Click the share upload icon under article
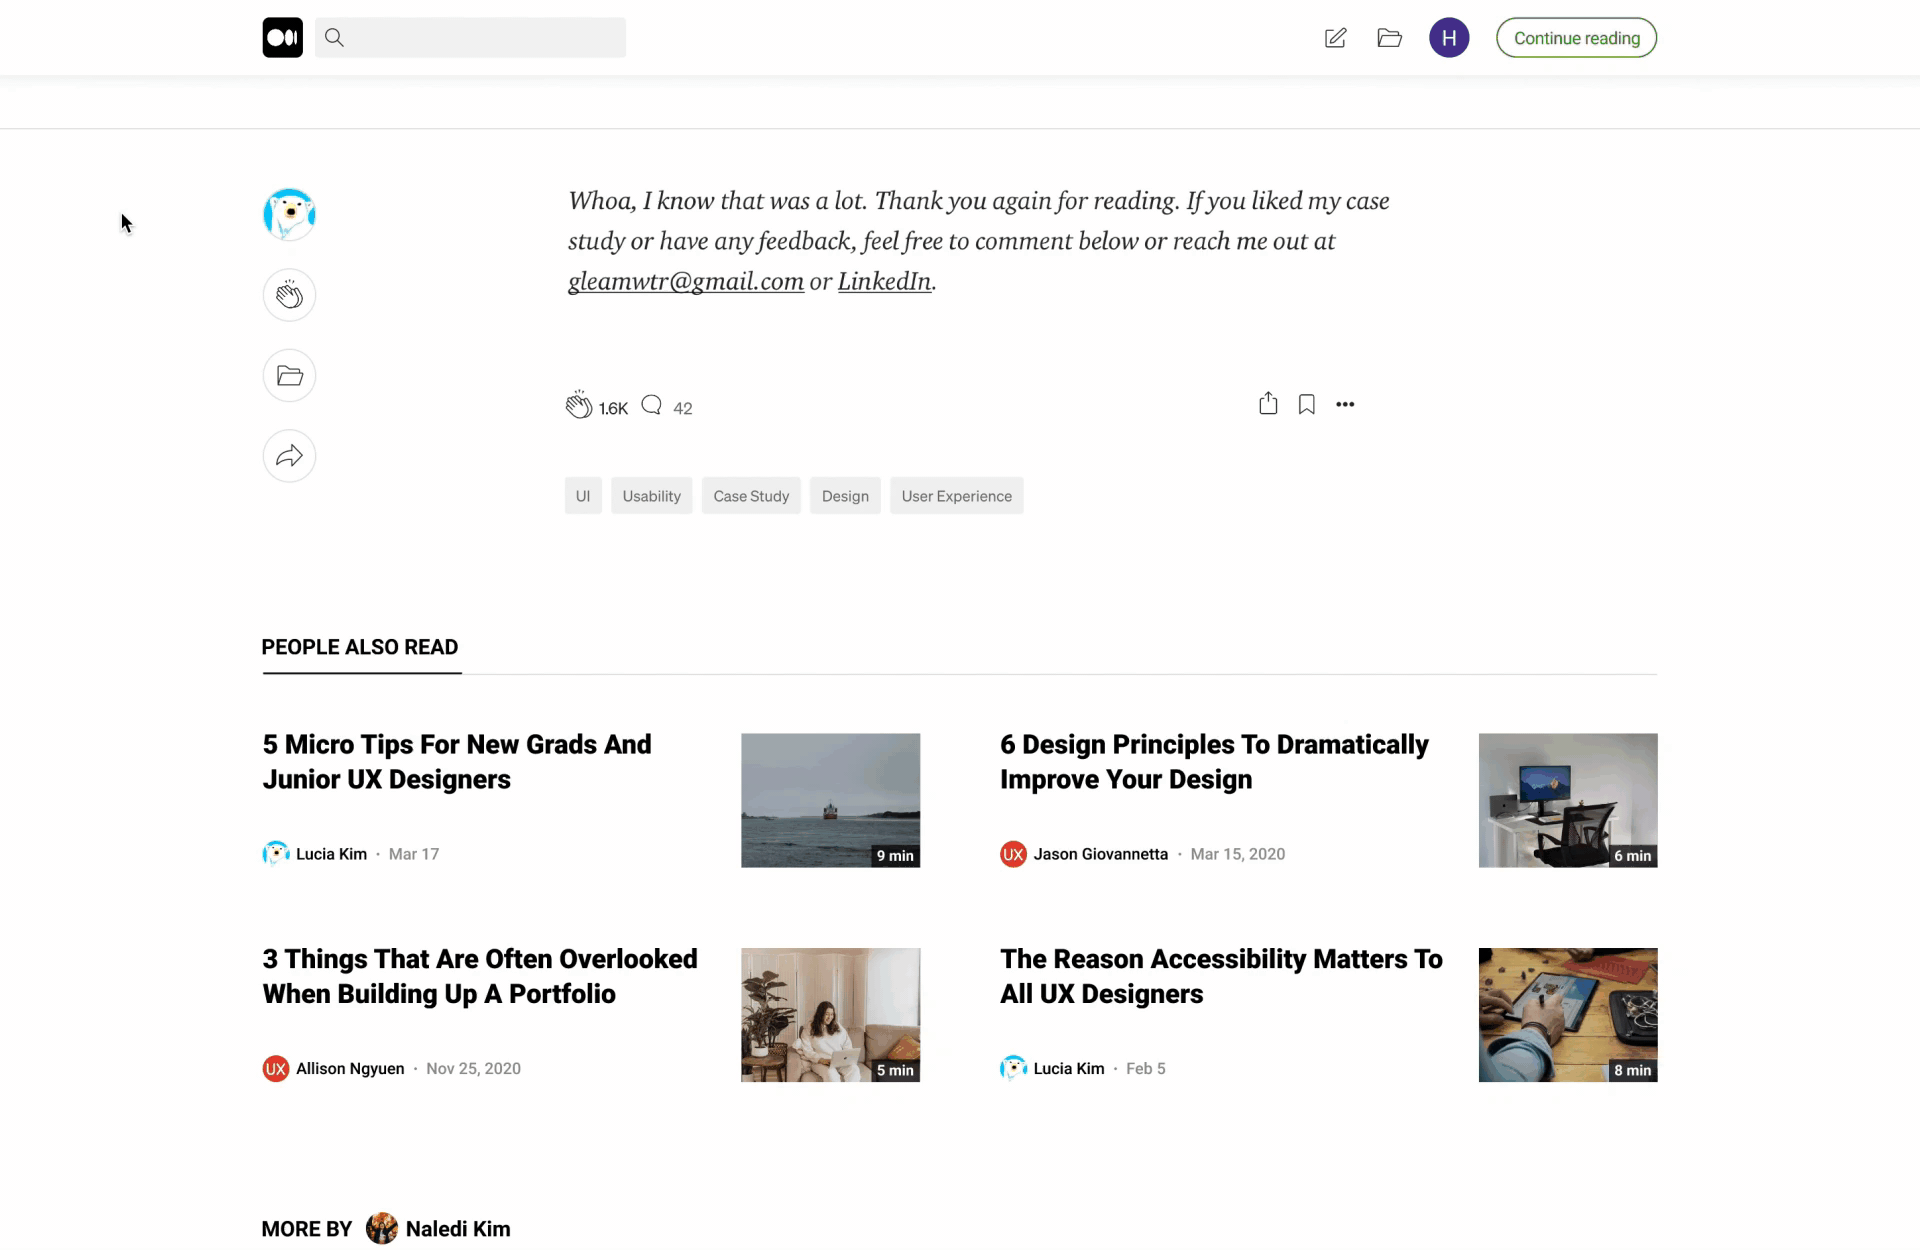This screenshot has width=1920, height=1250. point(1268,404)
